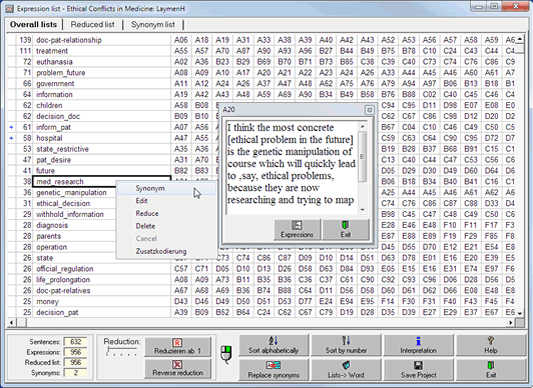Click sentence code A02 in euthanasia row

(x=181, y=62)
